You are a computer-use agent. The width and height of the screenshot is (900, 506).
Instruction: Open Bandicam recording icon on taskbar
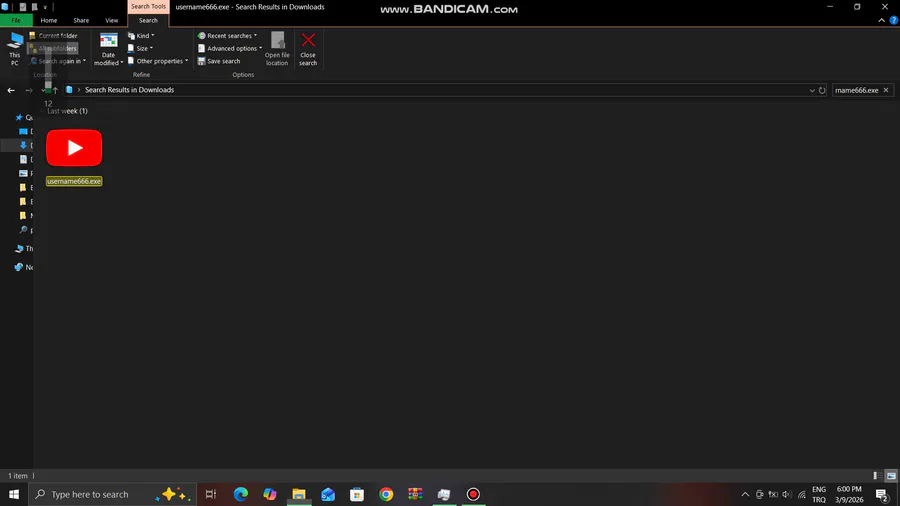[x=473, y=494]
